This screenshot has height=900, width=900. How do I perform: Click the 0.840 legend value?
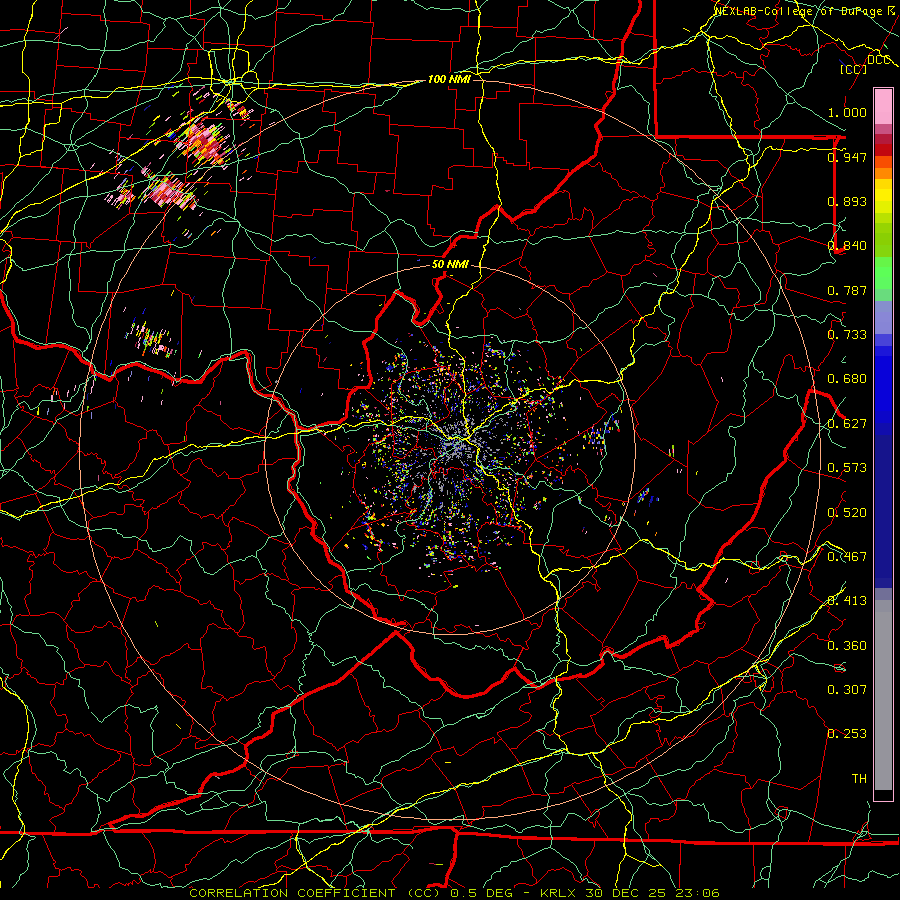coord(847,246)
